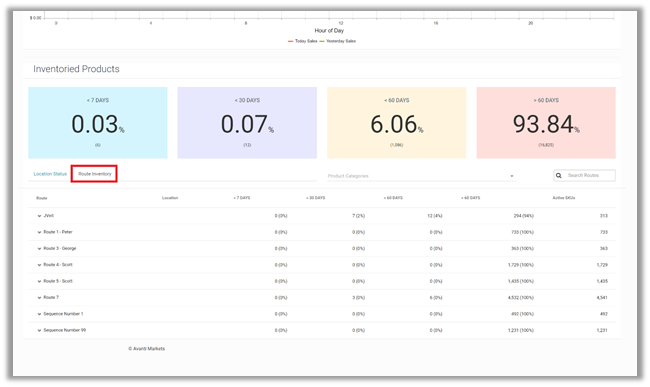Viewport: 650px width, 387px height.
Task: Expand the Route 3 - George row
Action: point(39,249)
